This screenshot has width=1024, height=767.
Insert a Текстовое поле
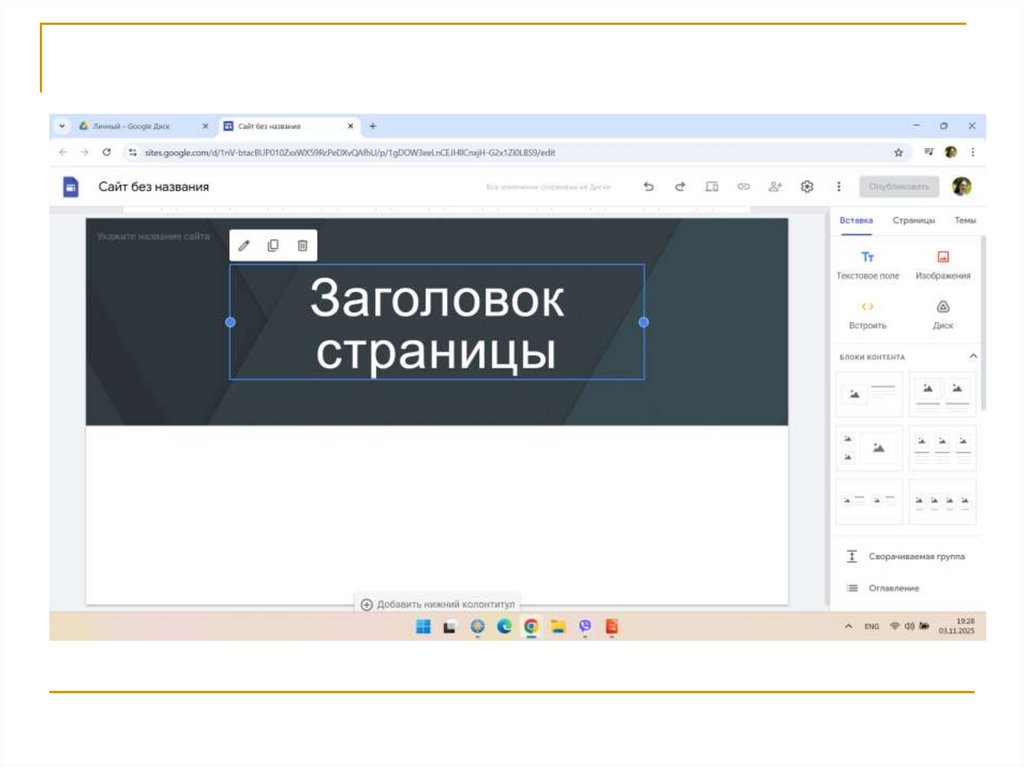point(868,265)
